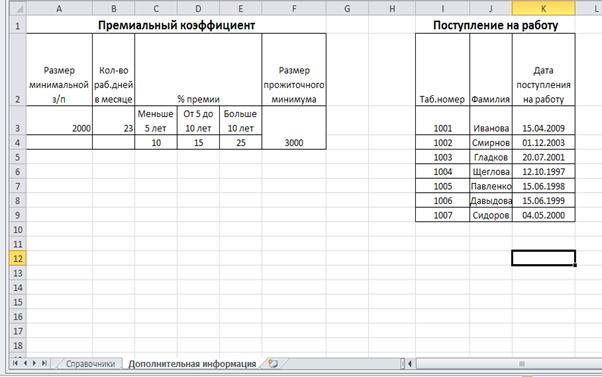602x377 pixels.
Task: Click the 'Размер минимальной з/п' header cell
Action: (x=59, y=70)
